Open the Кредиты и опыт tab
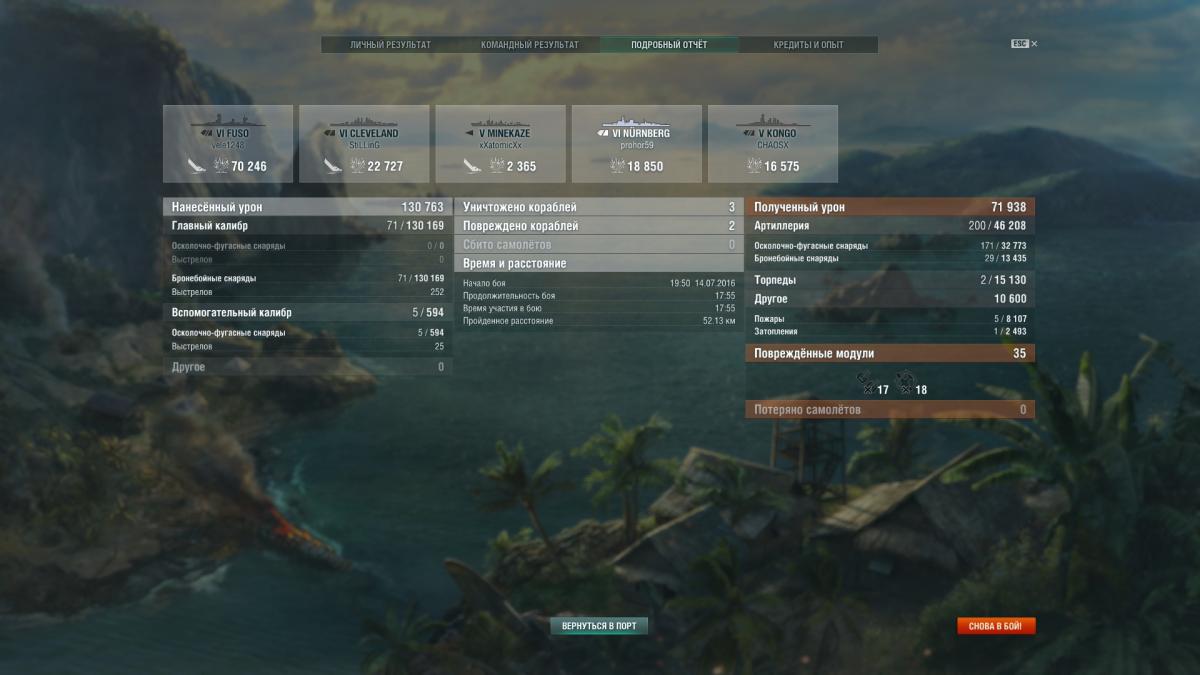Viewport: 1200px width, 675px height. pyautogui.click(x=808, y=45)
